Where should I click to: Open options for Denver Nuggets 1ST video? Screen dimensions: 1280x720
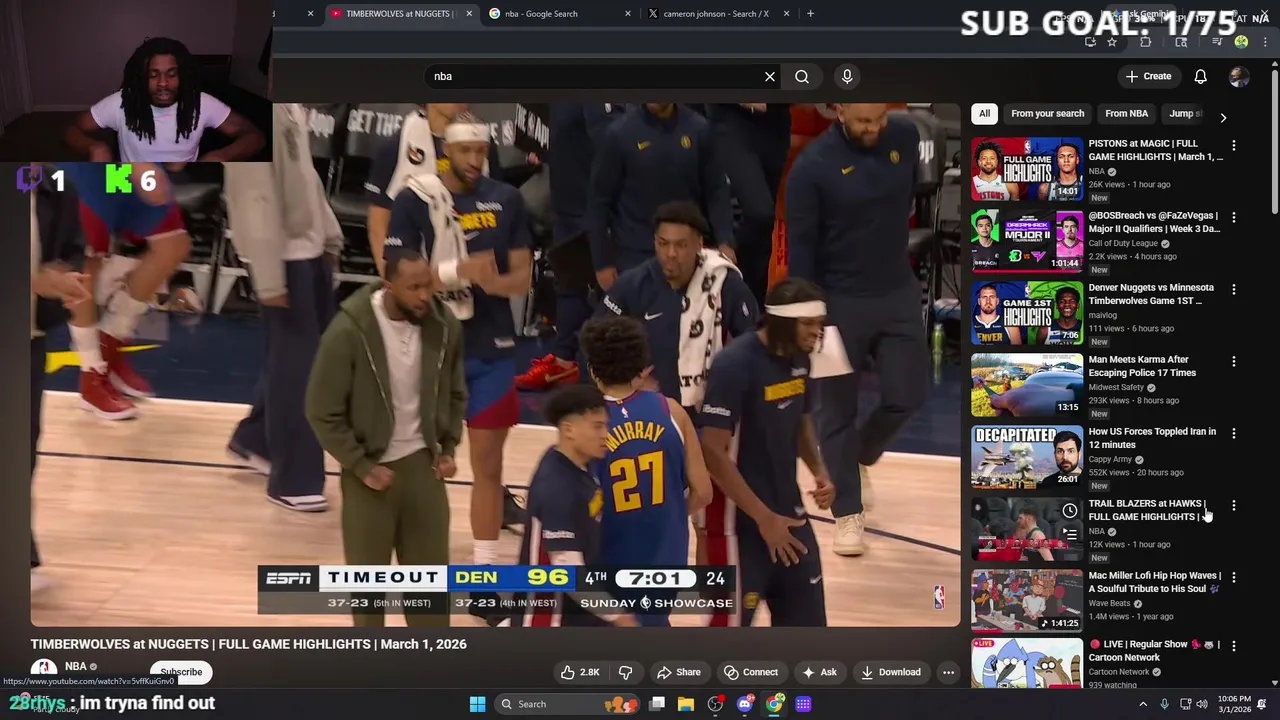(x=1233, y=289)
